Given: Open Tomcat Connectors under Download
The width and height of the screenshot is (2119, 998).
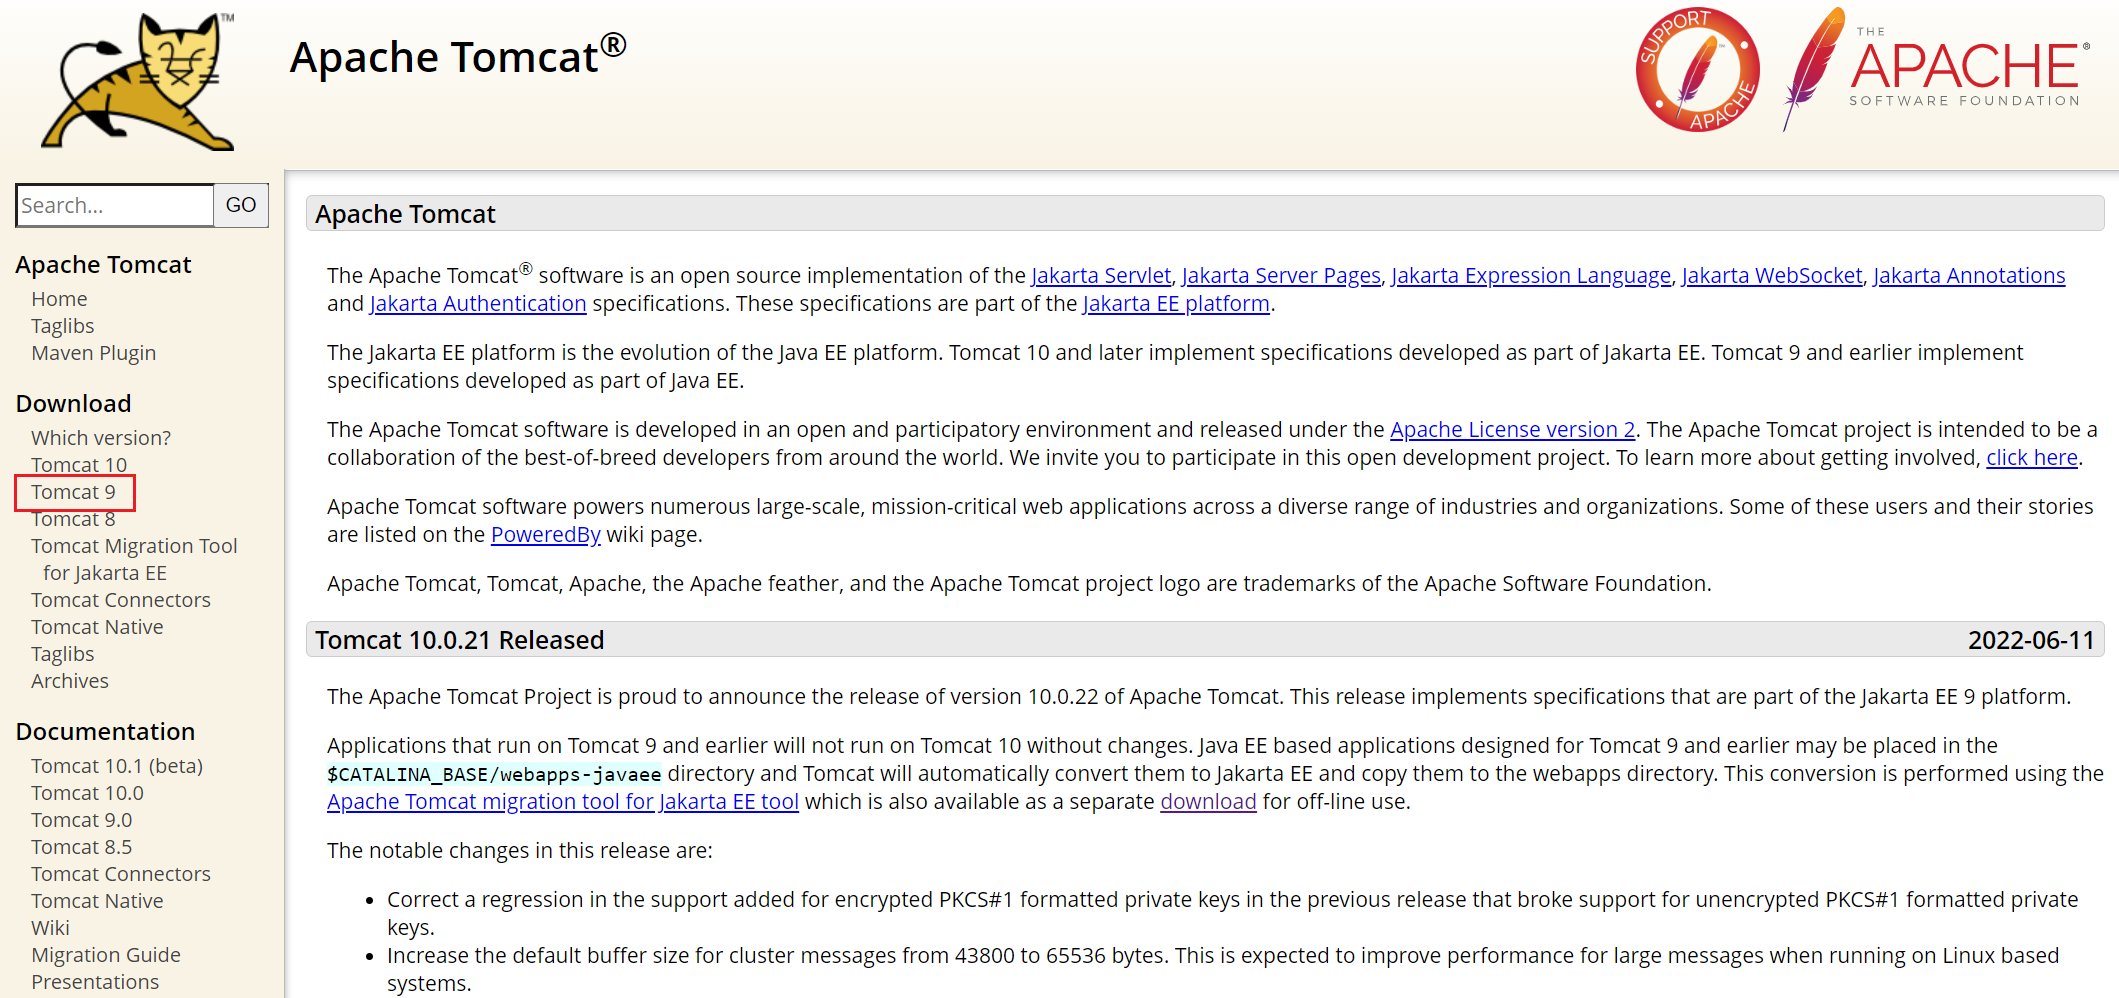Looking at the screenshot, I should (x=121, y=600).
